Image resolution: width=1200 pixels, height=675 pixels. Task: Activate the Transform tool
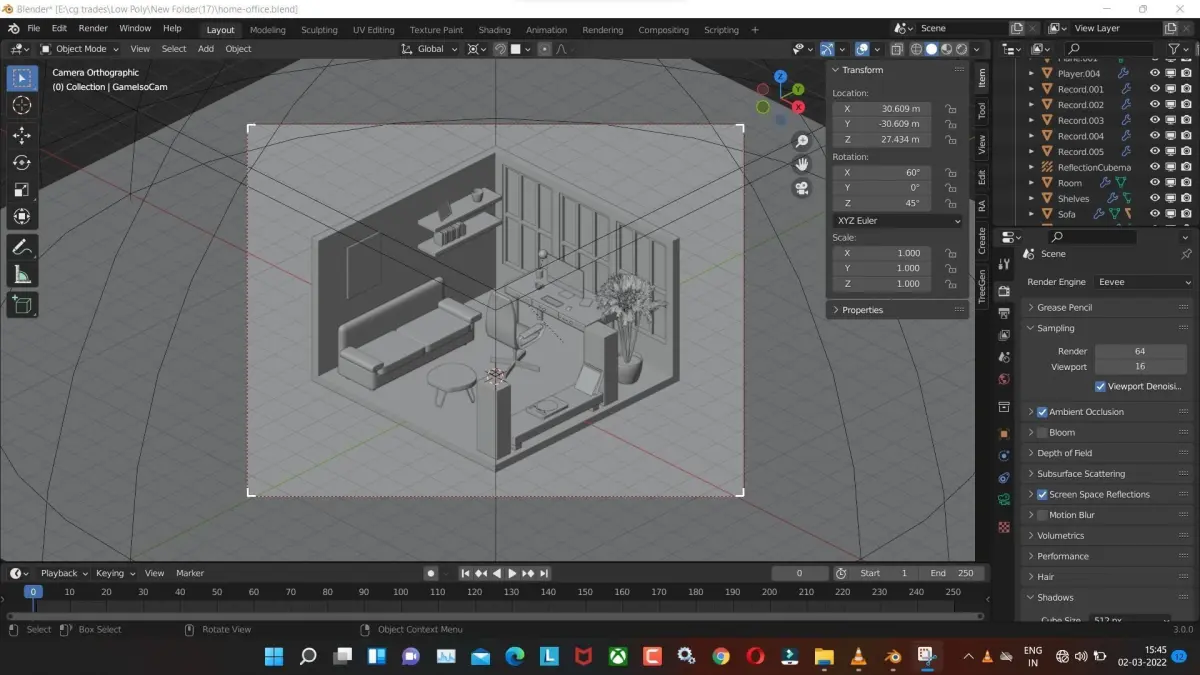tap(22, 216)
